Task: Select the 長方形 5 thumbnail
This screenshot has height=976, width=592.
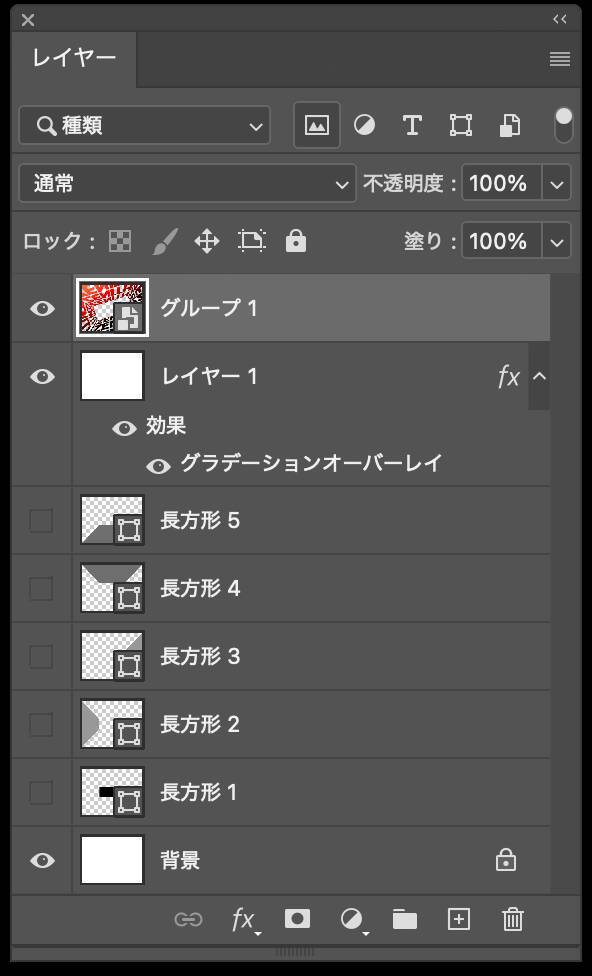Action: click(112, 520)
